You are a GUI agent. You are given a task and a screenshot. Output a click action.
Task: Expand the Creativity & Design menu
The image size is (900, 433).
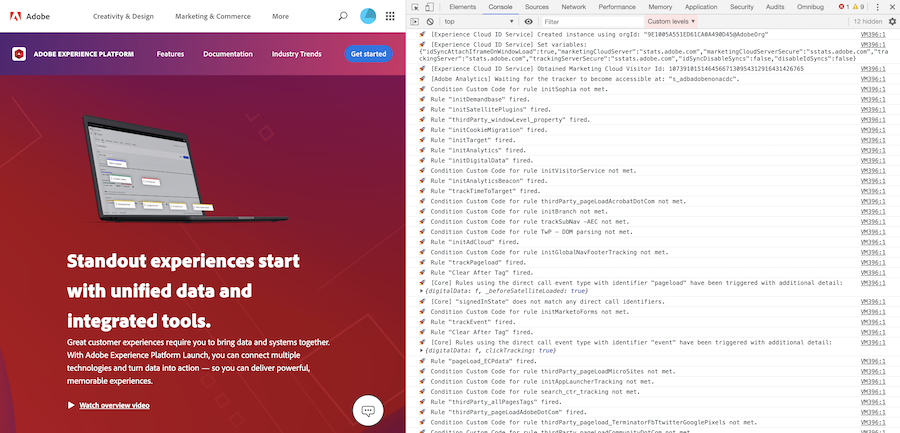[x=123, y=16]
